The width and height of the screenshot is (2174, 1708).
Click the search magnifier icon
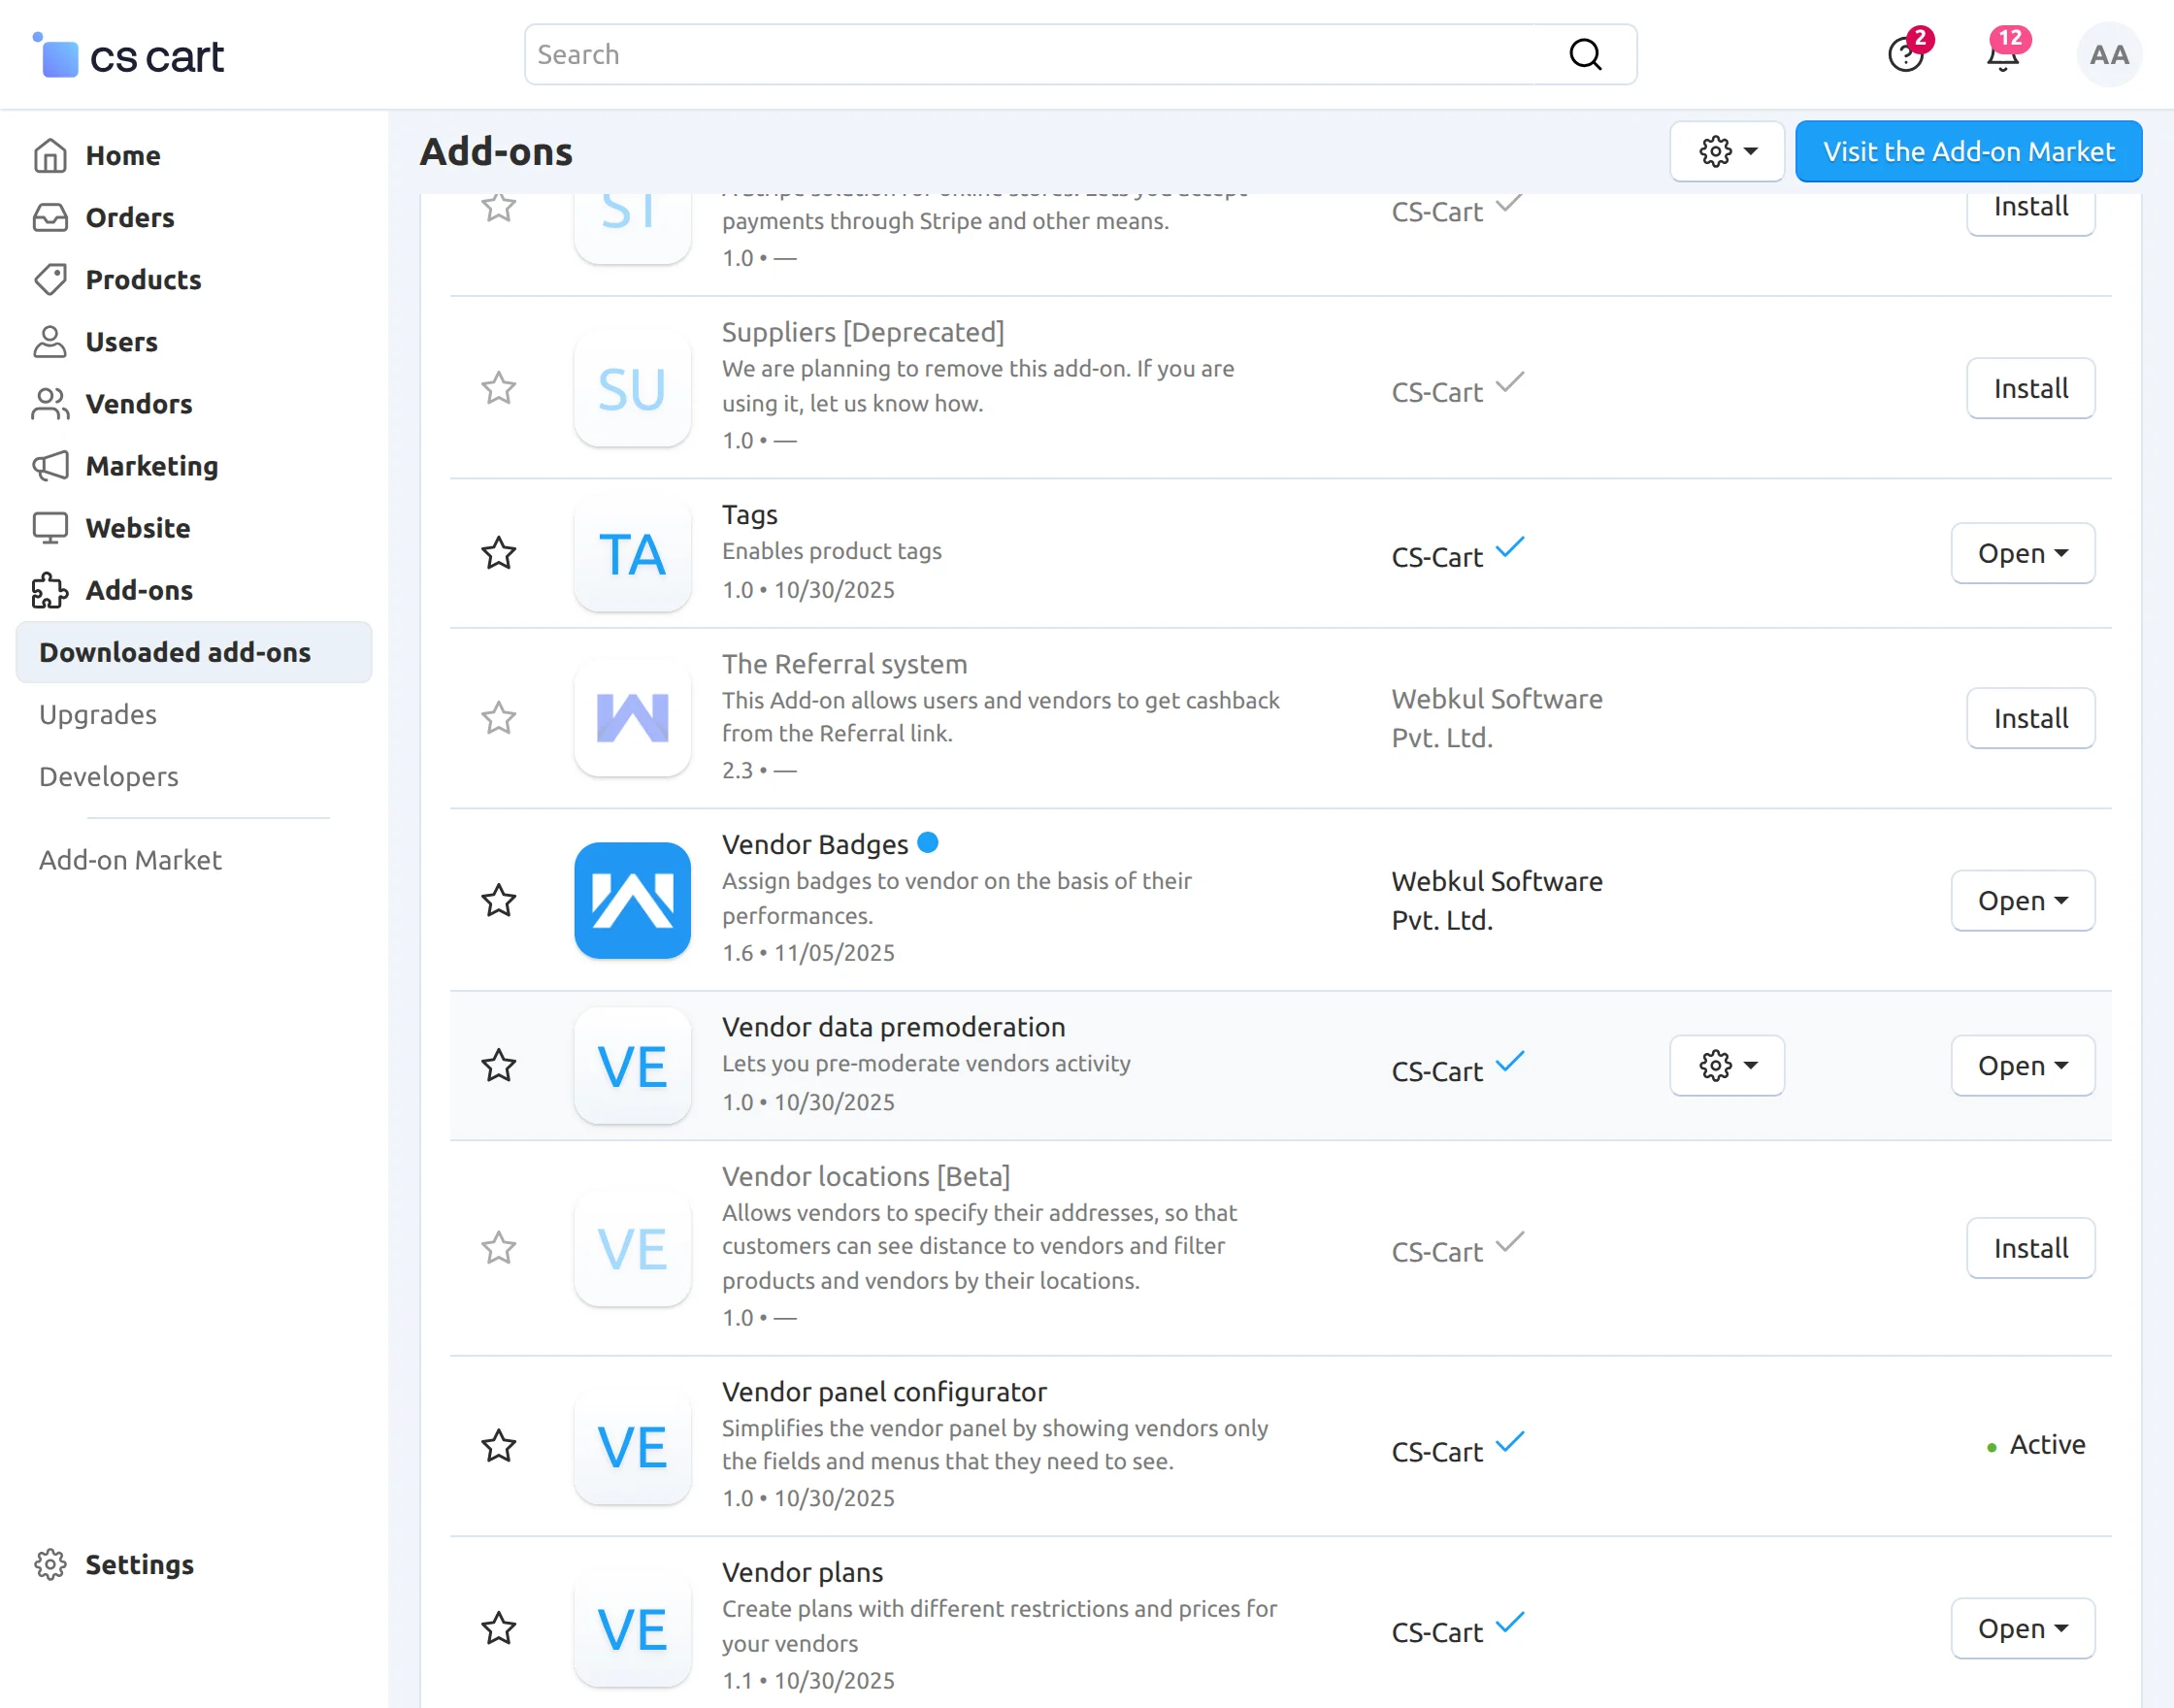(x=1585, y=54)
